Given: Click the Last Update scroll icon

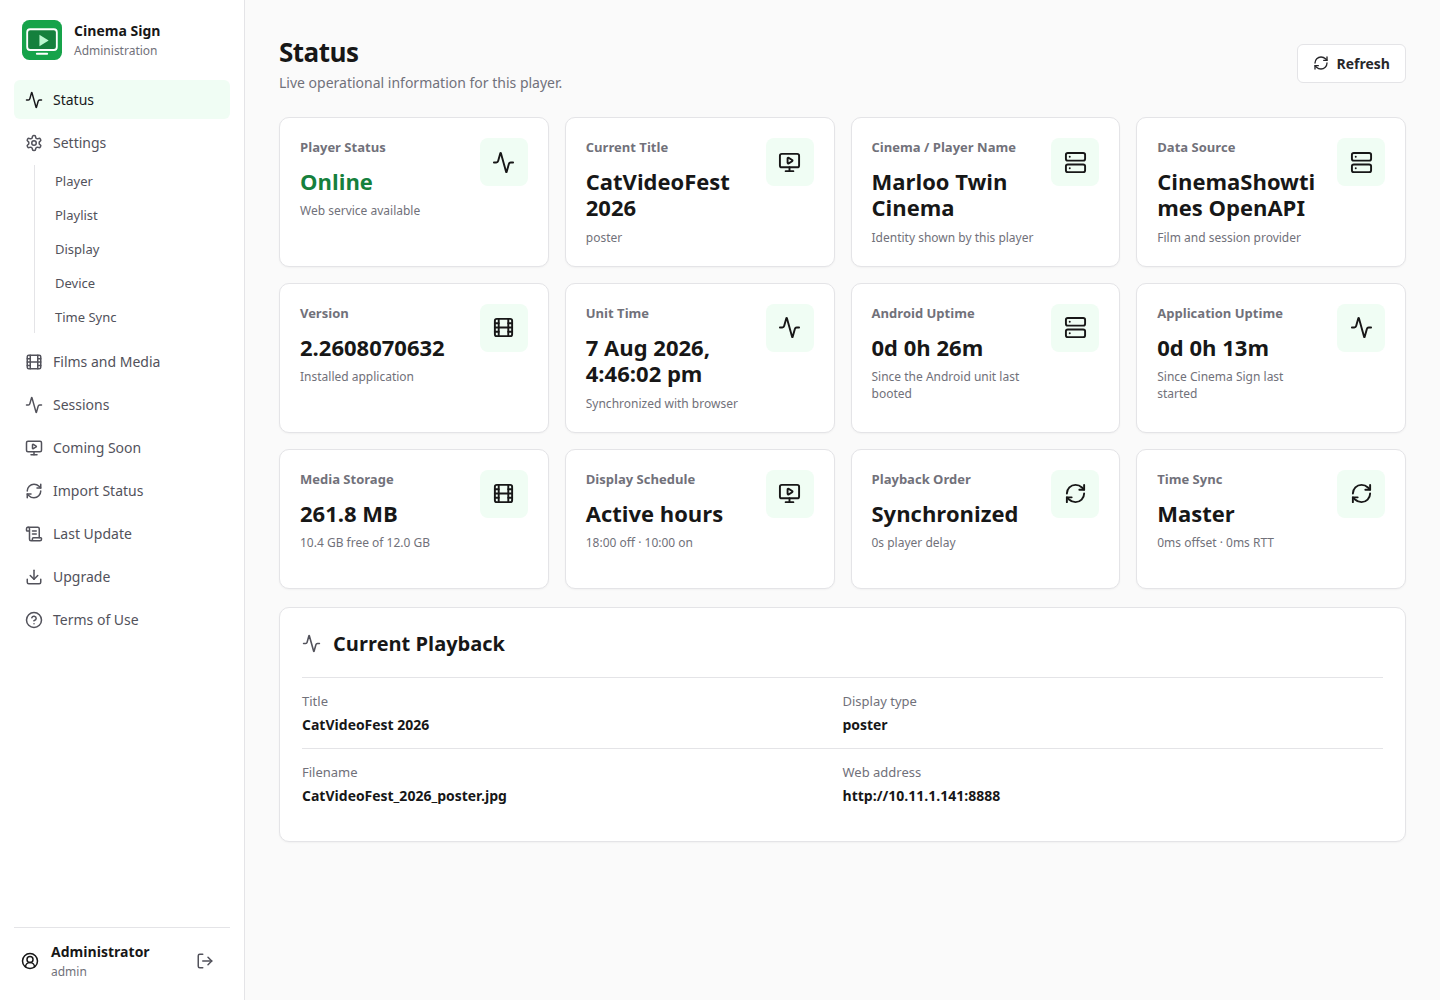Looking at the screenshot, I should (34, 534).
